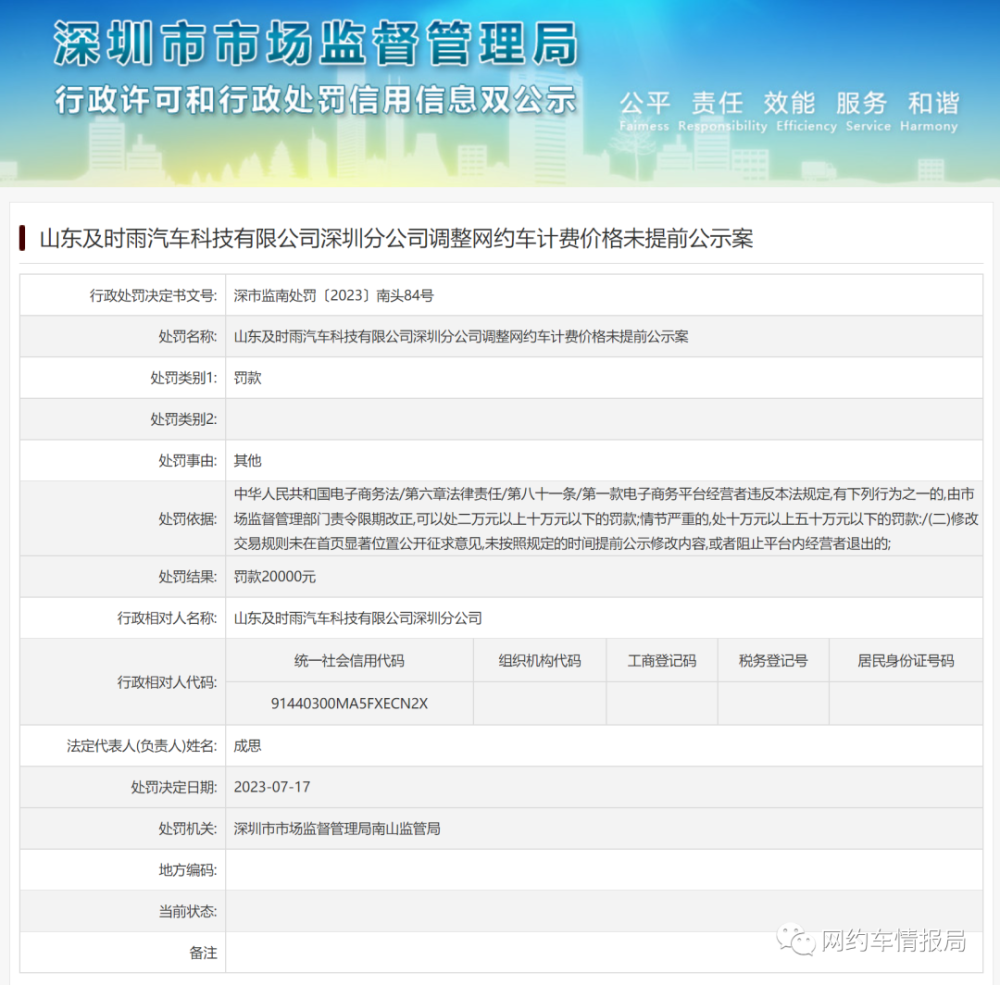The height and width of the screenshot is (985, 1000).
Task: Click the 罚款20000元 penalty result
Action: coord(275,577)
